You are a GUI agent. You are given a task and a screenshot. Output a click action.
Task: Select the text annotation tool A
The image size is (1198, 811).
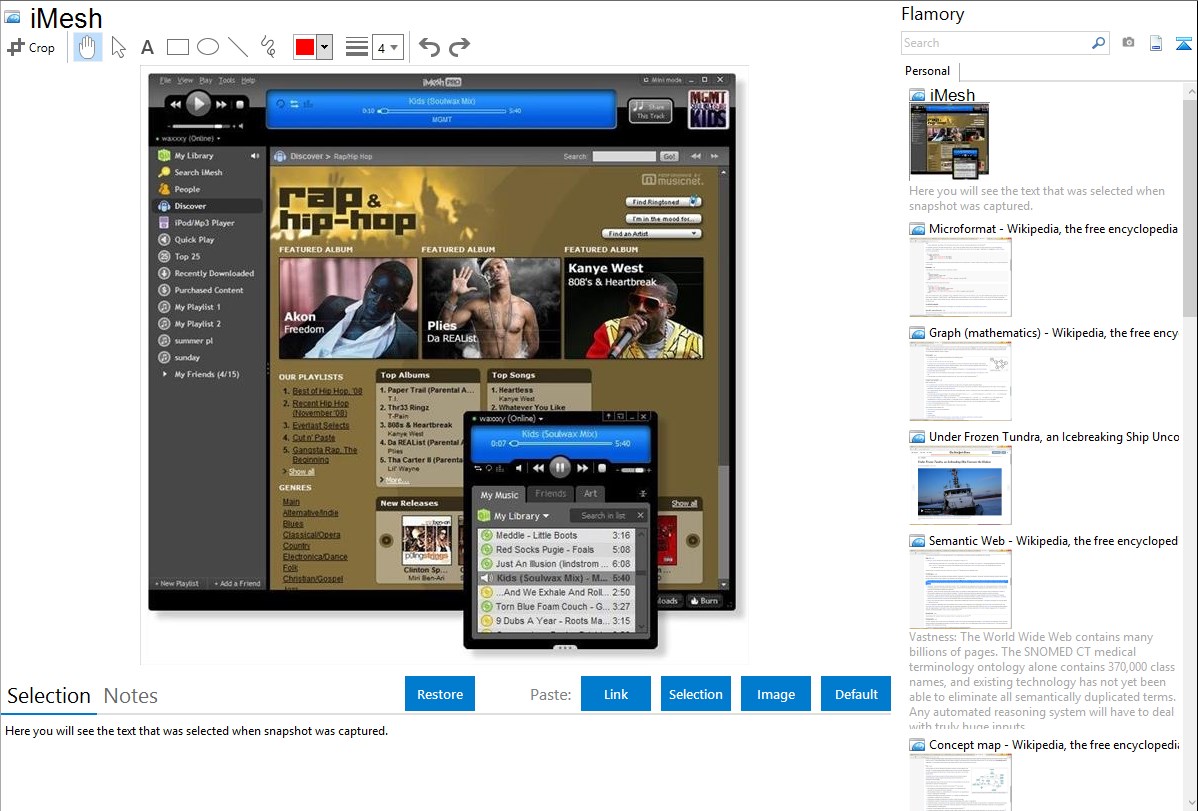[147, 47]
